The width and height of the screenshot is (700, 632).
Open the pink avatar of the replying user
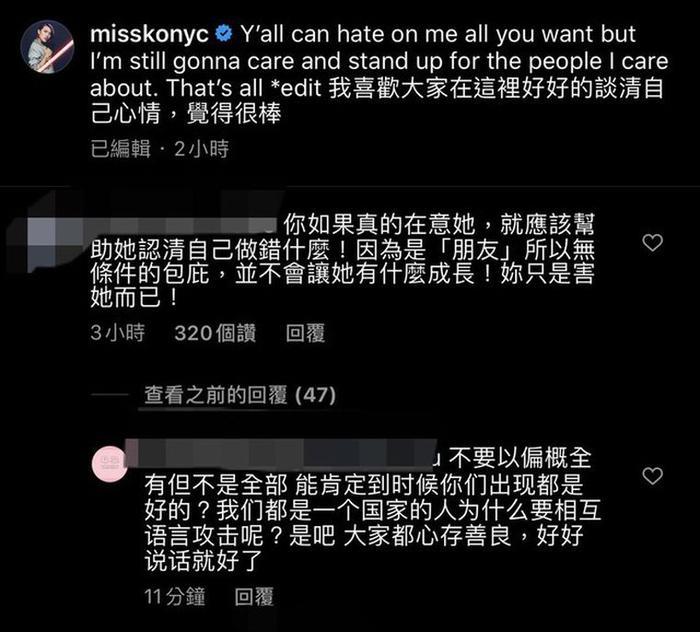click(109, 464)
